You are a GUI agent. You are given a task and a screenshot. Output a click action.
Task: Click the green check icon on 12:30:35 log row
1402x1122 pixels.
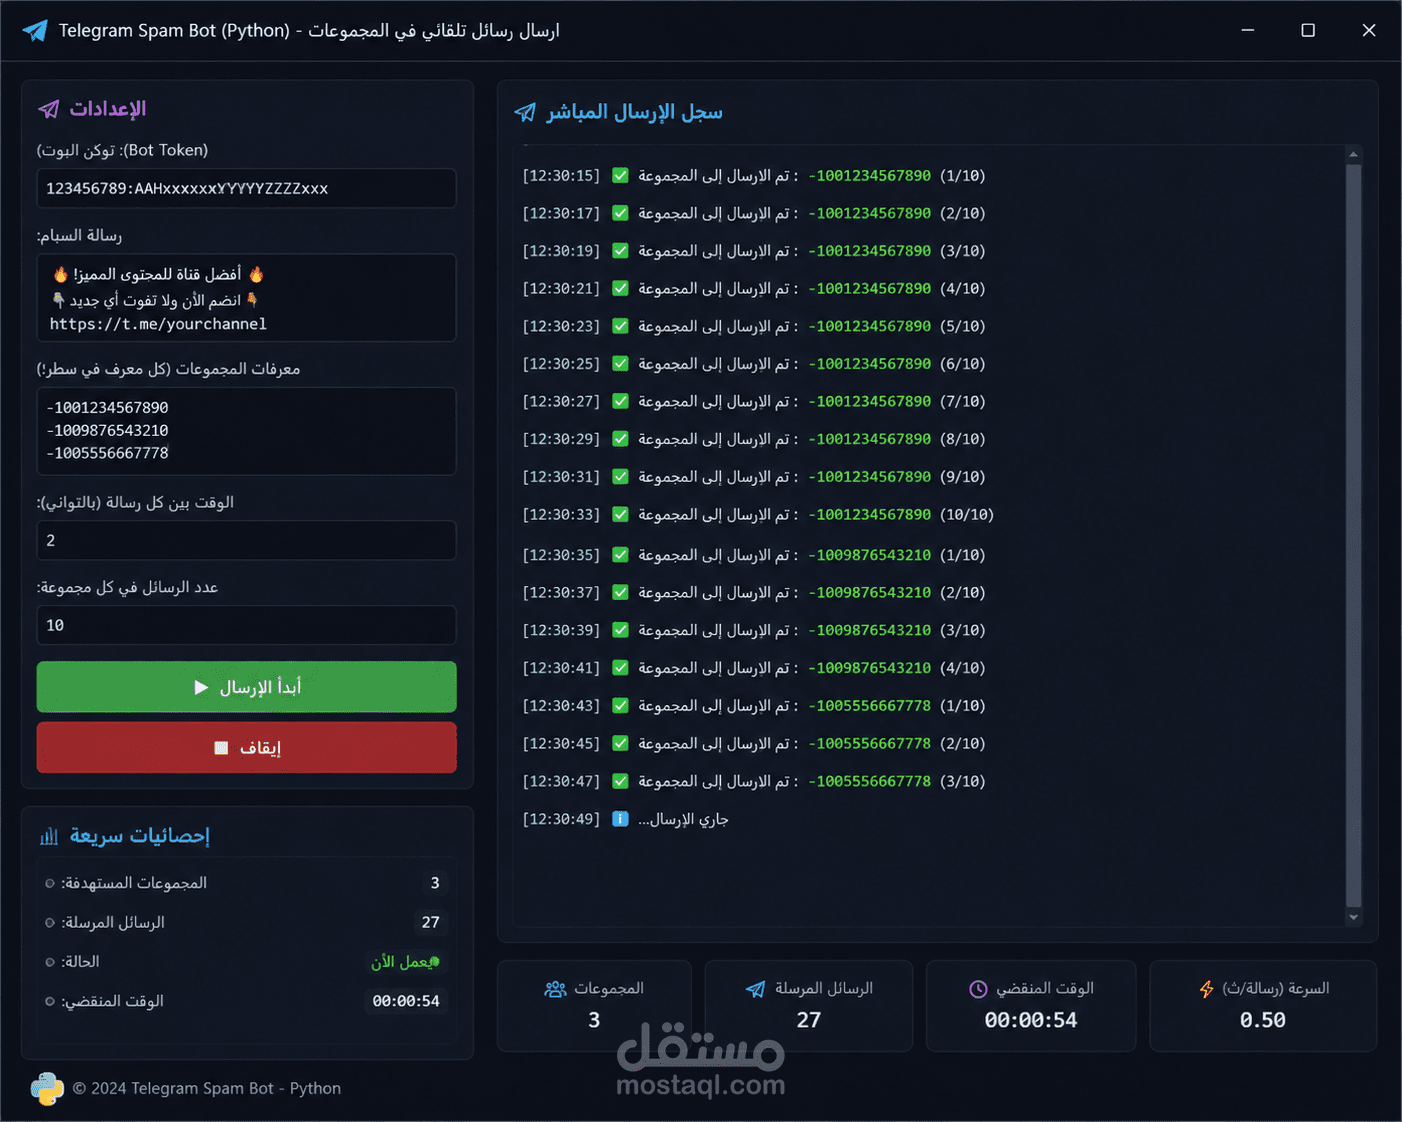tap(620, 554)
